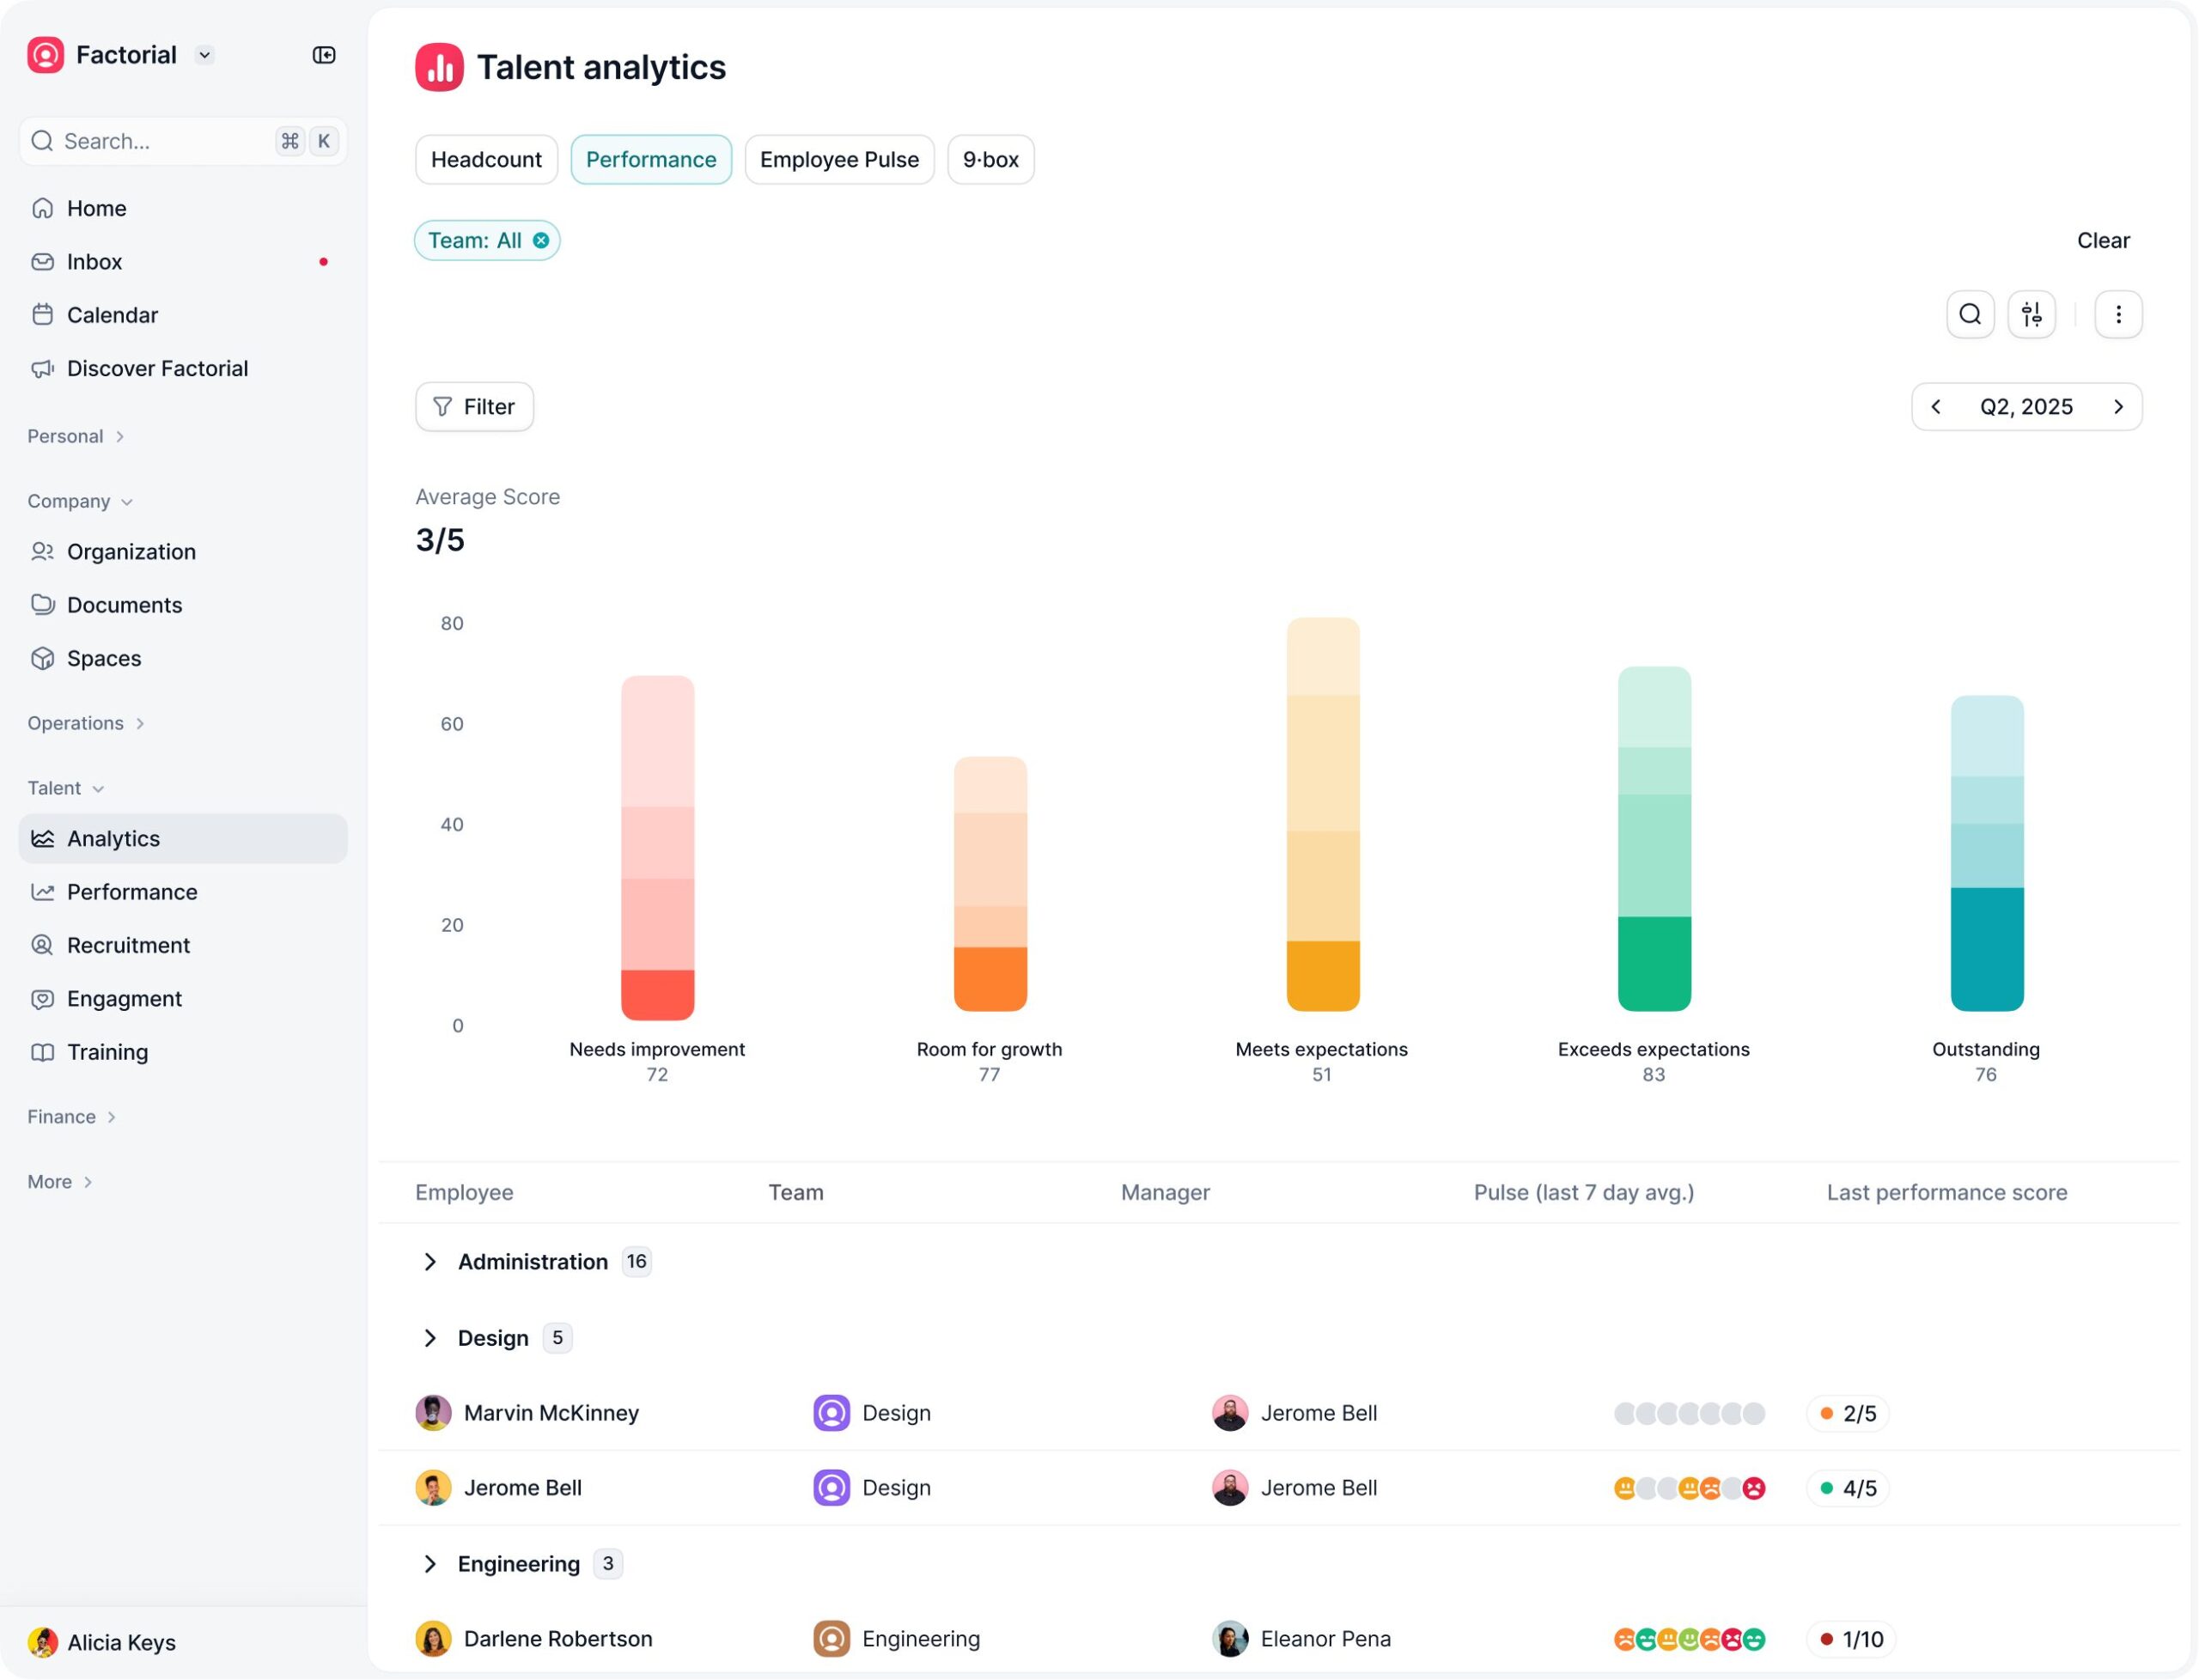Image resolution: width=2199 pixels, height=1680 pixels.
Task: Click Jerome Bell's pulse emoji row
Action: coord(1689,1488)
